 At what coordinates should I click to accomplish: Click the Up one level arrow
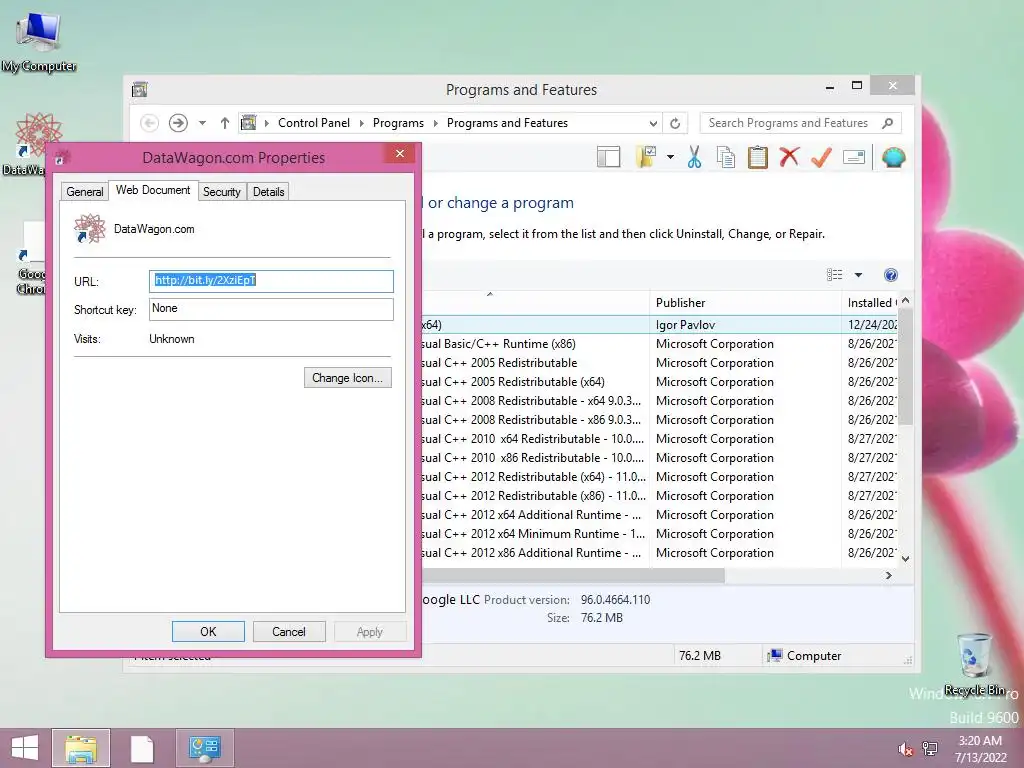pos(225,123)
